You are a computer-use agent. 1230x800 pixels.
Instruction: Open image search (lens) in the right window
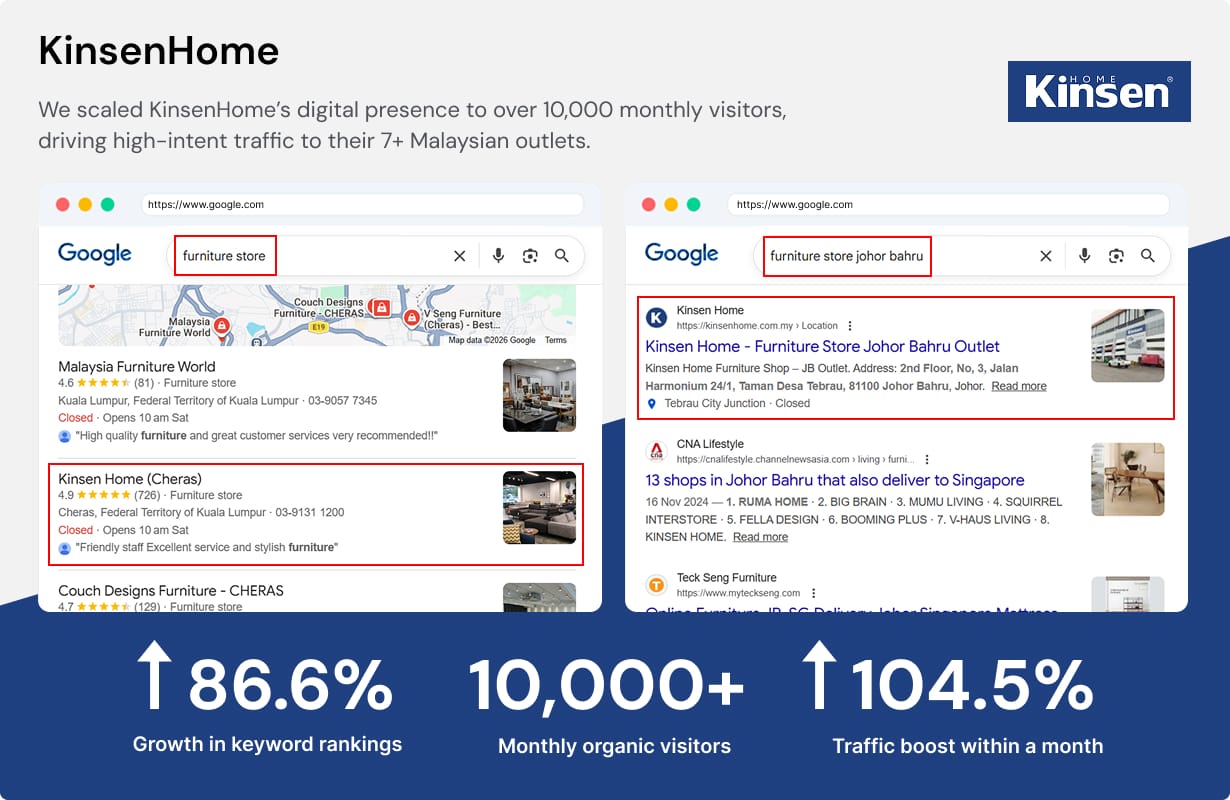tap(1116, 256)
